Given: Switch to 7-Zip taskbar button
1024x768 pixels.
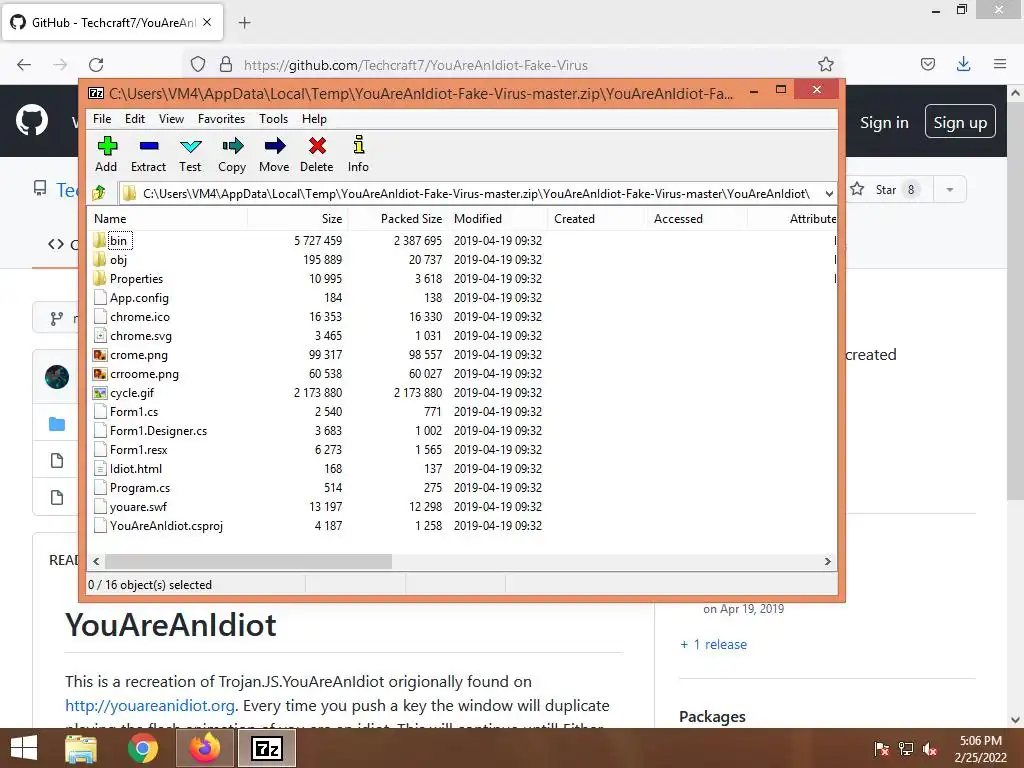Looking at the screenshot, I should coord(266,748).
